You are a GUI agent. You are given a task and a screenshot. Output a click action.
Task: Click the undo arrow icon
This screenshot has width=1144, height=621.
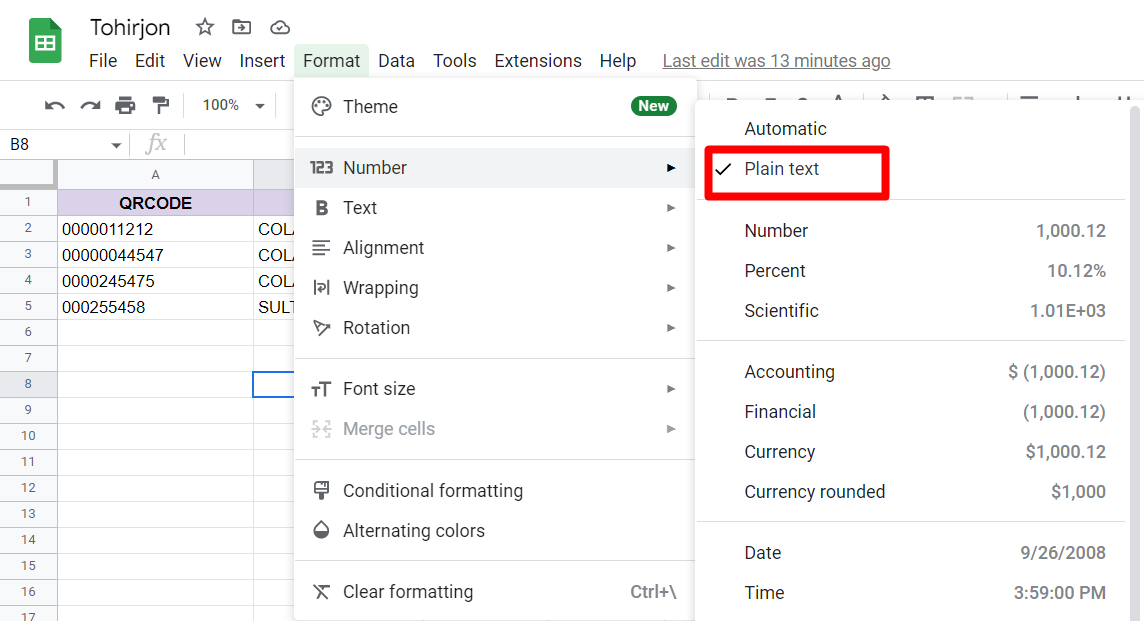pos(55,106)
